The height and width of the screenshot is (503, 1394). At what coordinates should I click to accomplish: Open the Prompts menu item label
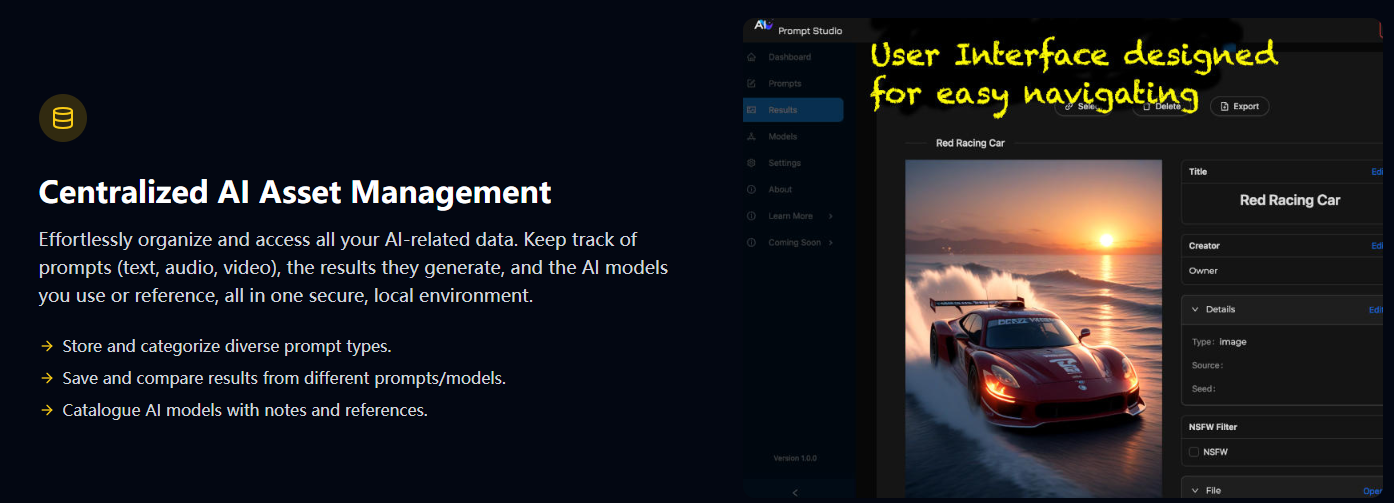point(785,84)
